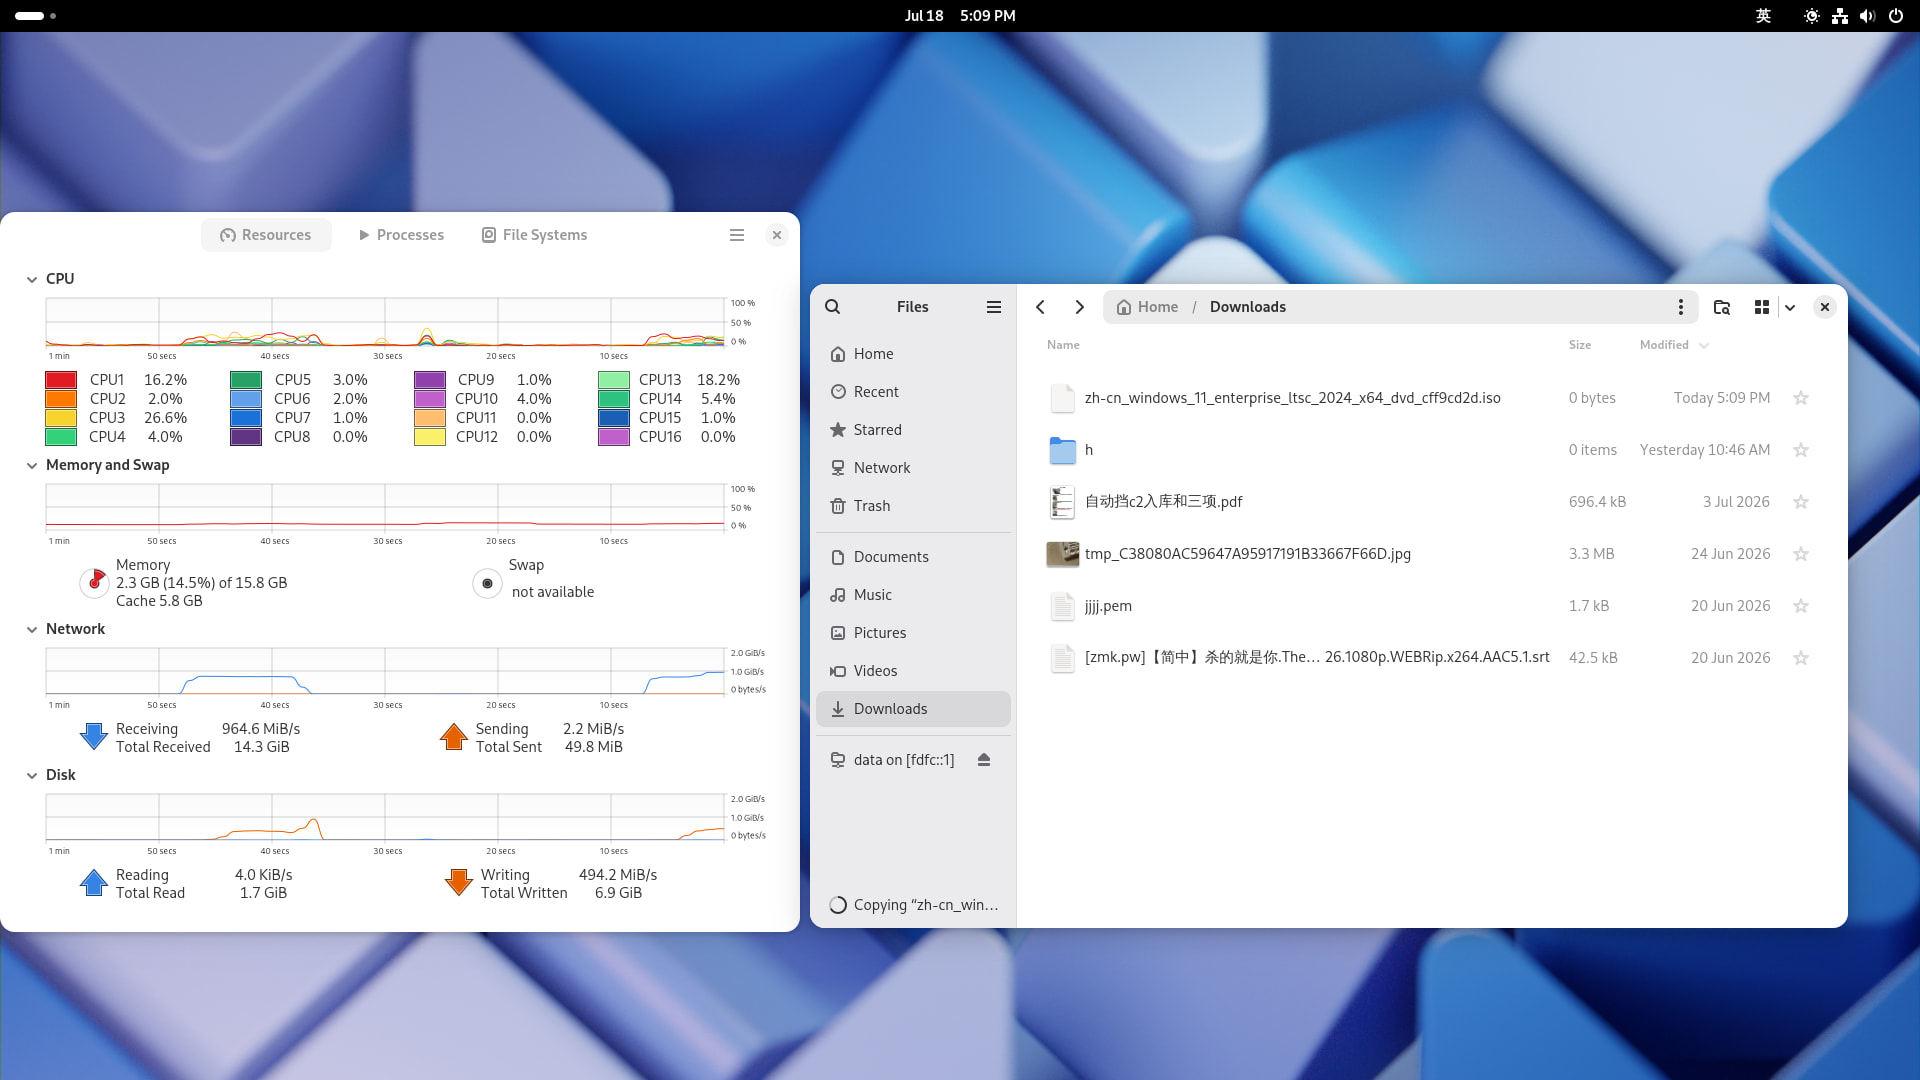Select the tmp_C38080AC jpg thumbnail
The height and width of the screenshot is (1080, 1920).
1062,554
